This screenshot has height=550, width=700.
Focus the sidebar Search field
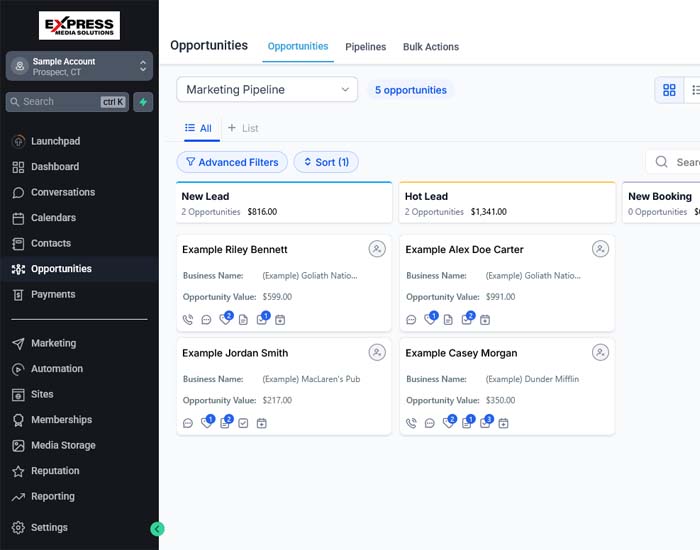pos(67,102)
